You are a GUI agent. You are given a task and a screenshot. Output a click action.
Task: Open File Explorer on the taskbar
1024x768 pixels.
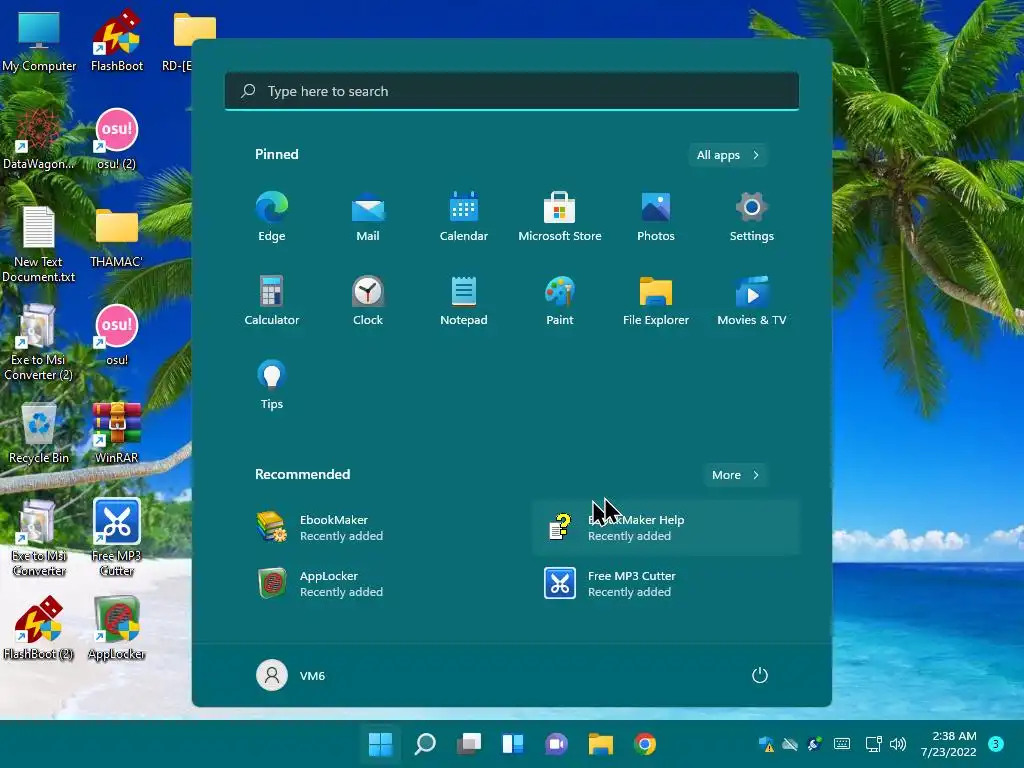pyautogui.click(x=601, y=744)
